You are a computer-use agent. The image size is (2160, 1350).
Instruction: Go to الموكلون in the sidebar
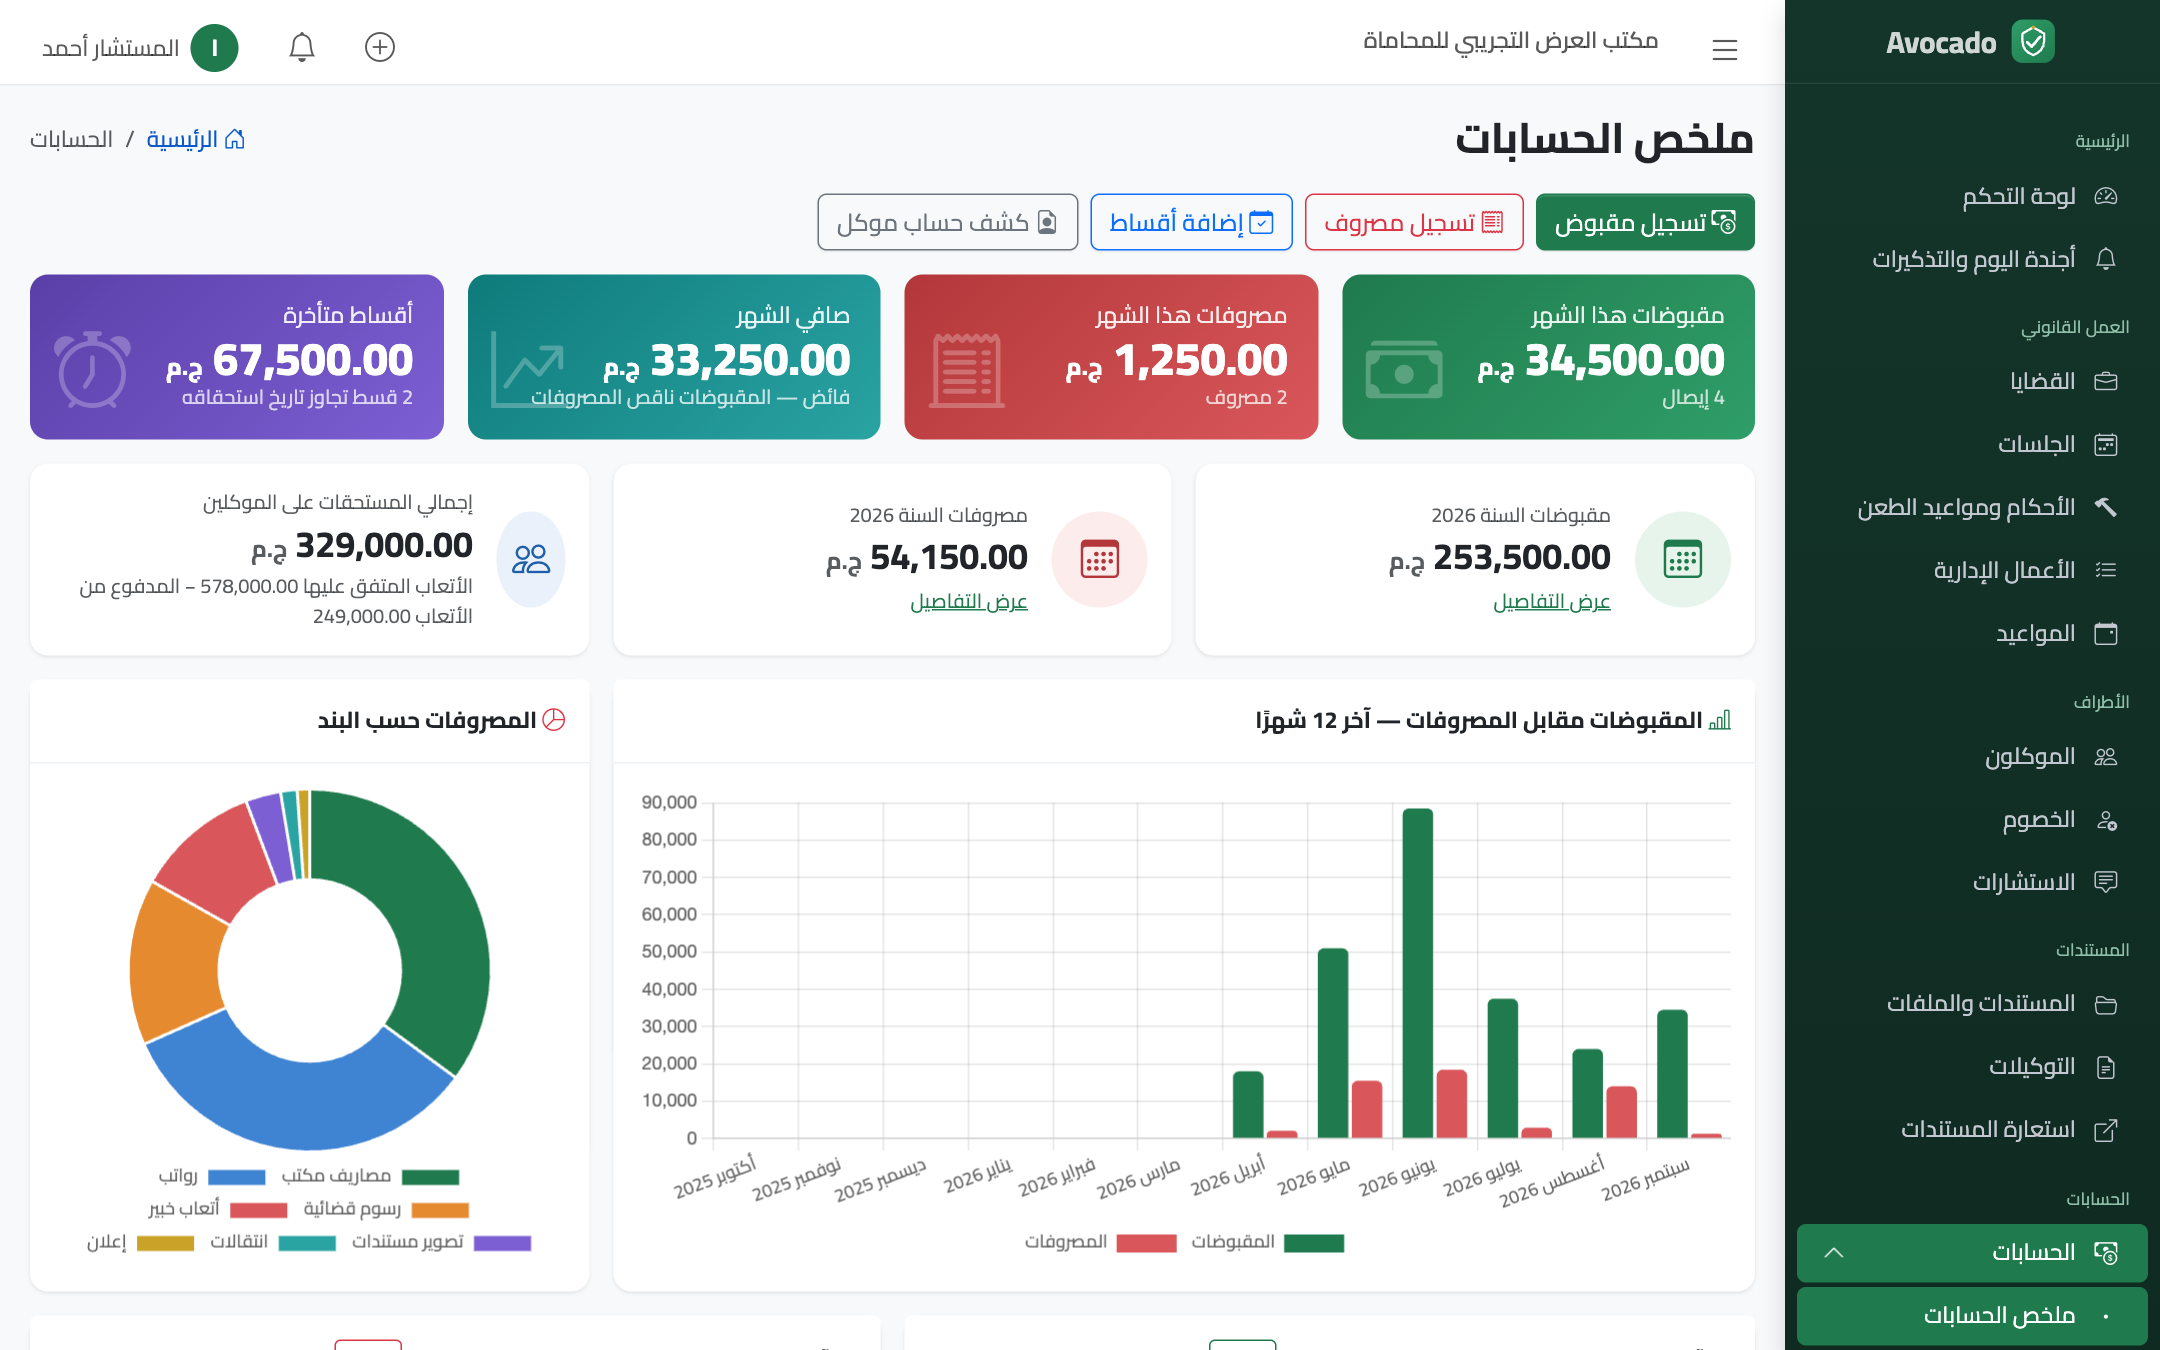[x=1972, y=757]
